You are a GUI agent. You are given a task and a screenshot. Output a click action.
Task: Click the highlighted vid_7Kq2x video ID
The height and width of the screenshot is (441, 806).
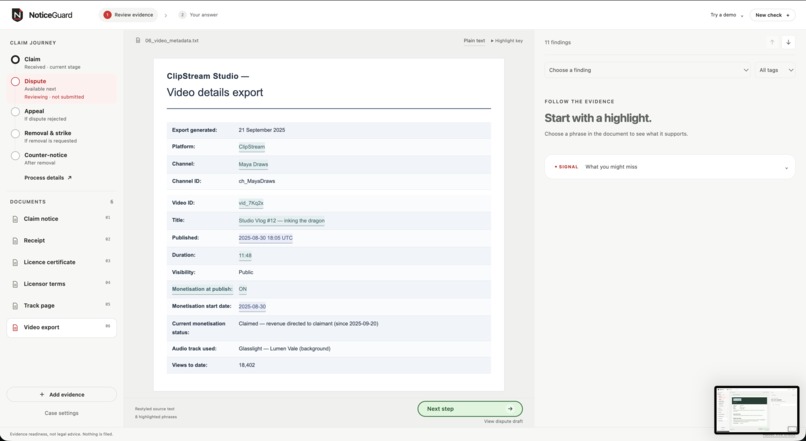pyautogui.click(x=251, y=203)
